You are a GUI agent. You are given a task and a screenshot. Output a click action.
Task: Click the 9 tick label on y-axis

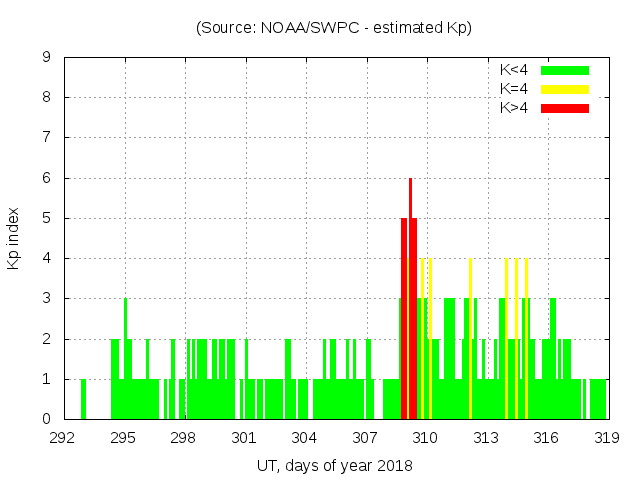coord(47,58)
